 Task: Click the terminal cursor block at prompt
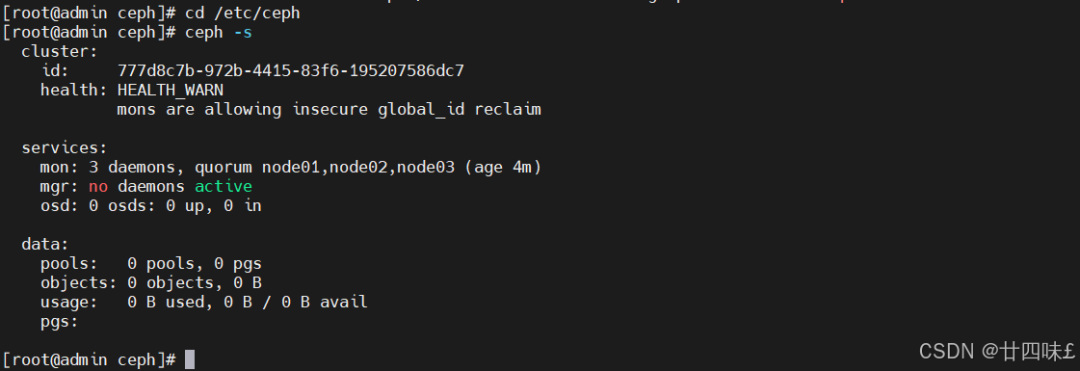pyautogui.click(x=190, y=359)
